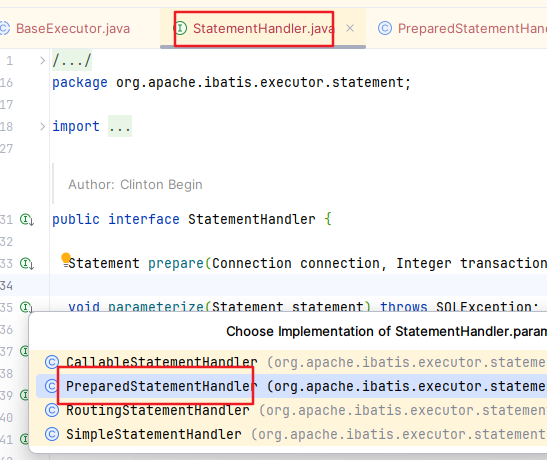The height and width of the screenshot is (460, 547).
Task: Select CallableStatementHandler in the implementation popup
Action: (291, 362)
